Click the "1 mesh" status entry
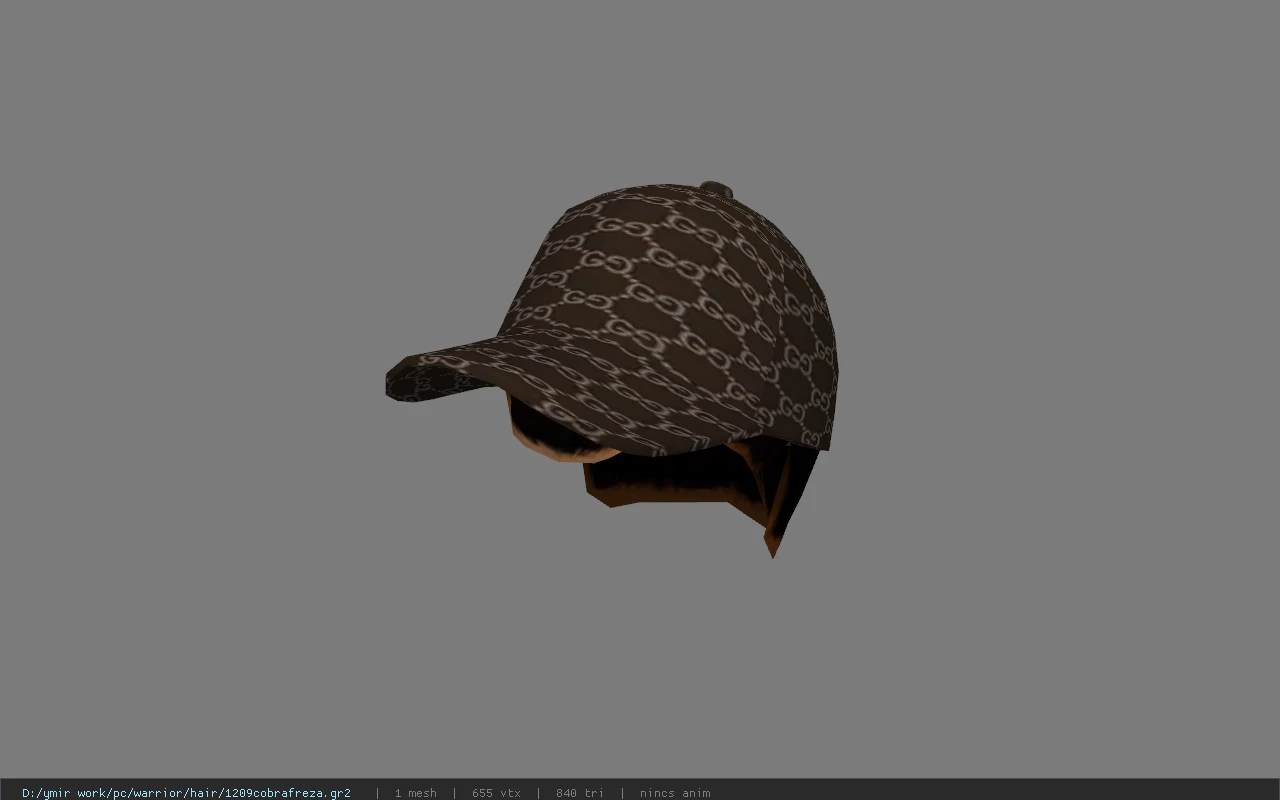Image resolution: width=1280 pixels, height=800 pixels. click(415, 793)
